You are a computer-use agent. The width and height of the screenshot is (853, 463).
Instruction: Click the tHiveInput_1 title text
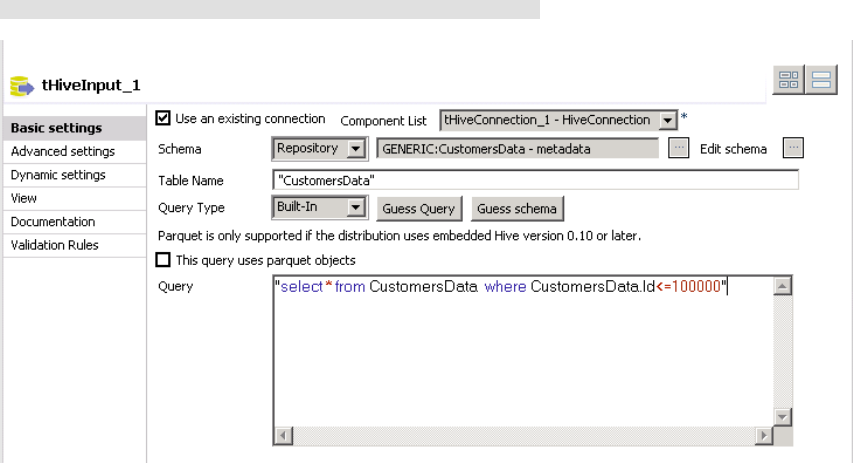point(91,85)
